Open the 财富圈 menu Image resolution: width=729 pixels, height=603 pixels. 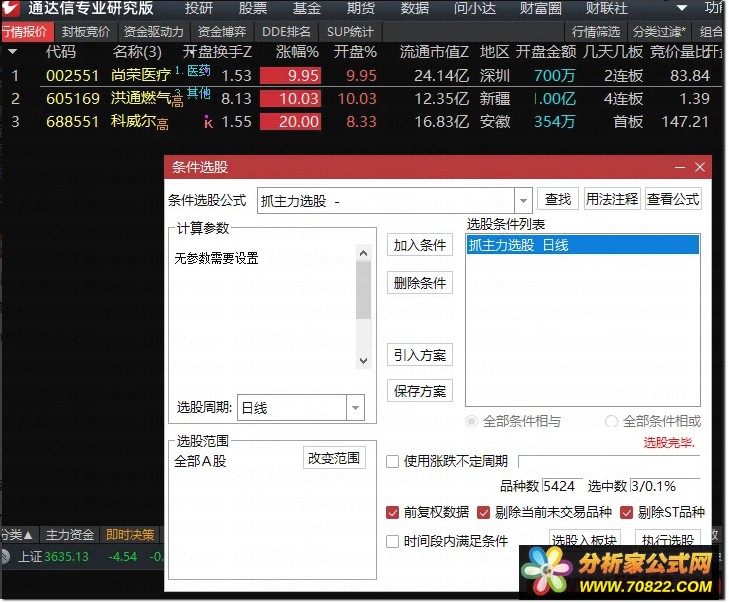pyautogui.click(x=540, y=8)
